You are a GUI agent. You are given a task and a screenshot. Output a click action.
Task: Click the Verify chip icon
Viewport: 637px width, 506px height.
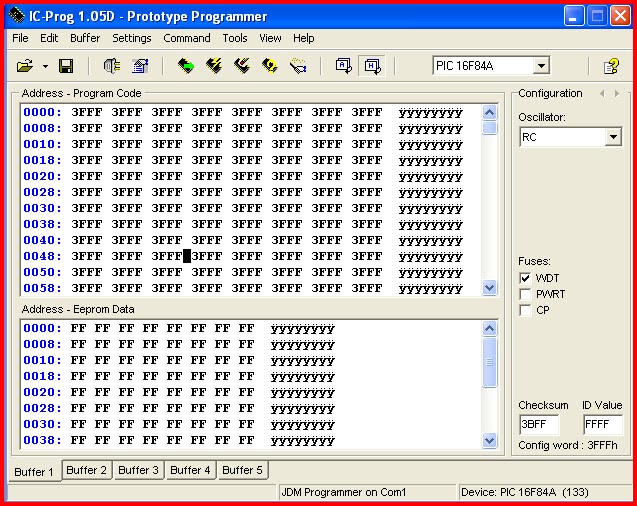point(270,66)
